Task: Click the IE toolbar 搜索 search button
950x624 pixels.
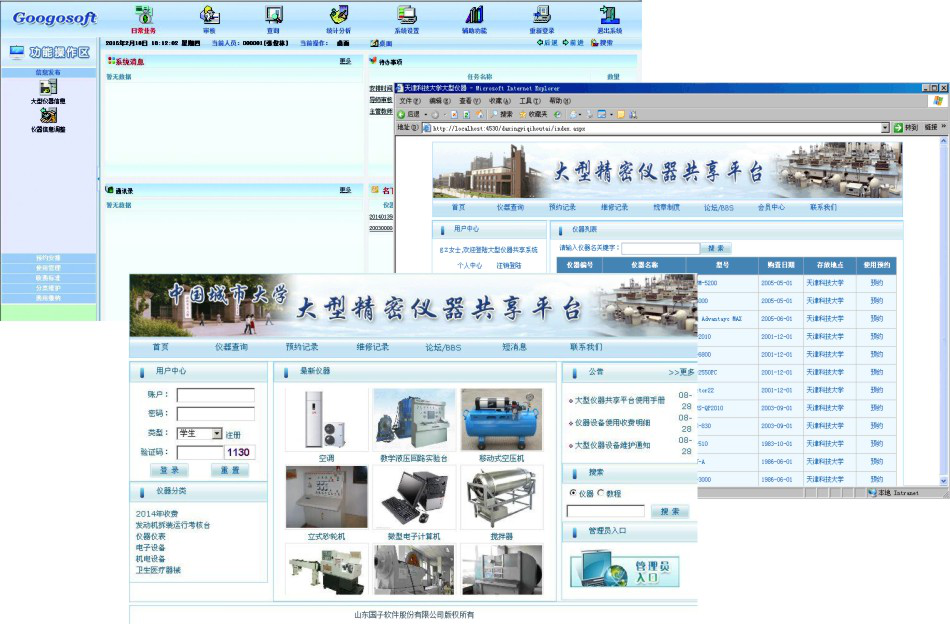Action: [x=501, y=114]
